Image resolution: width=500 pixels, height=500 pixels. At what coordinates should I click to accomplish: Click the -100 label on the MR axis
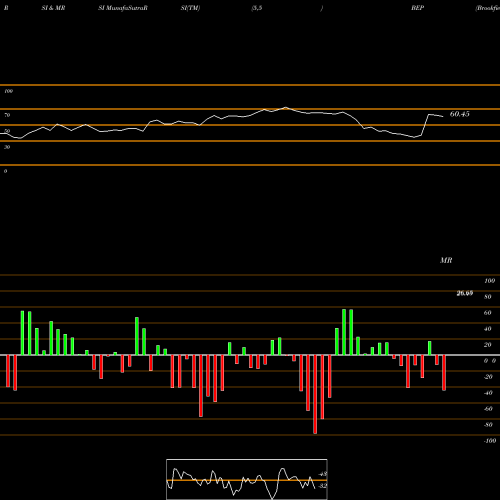pos(490,441)
